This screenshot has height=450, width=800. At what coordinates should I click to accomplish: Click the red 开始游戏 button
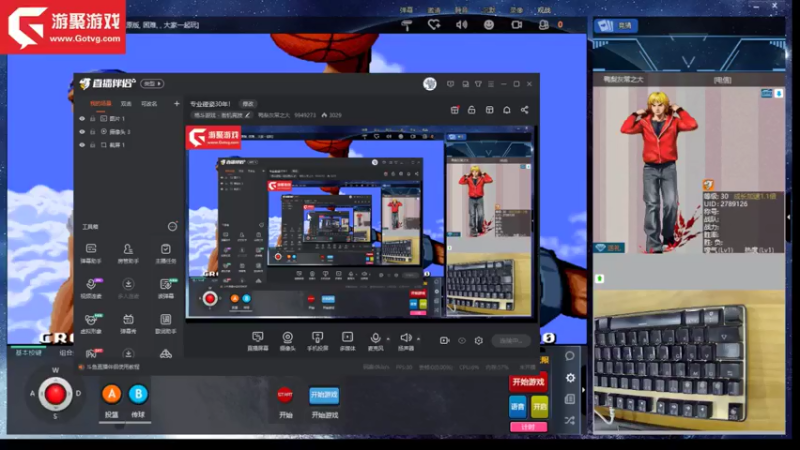[x=528, y=382]
